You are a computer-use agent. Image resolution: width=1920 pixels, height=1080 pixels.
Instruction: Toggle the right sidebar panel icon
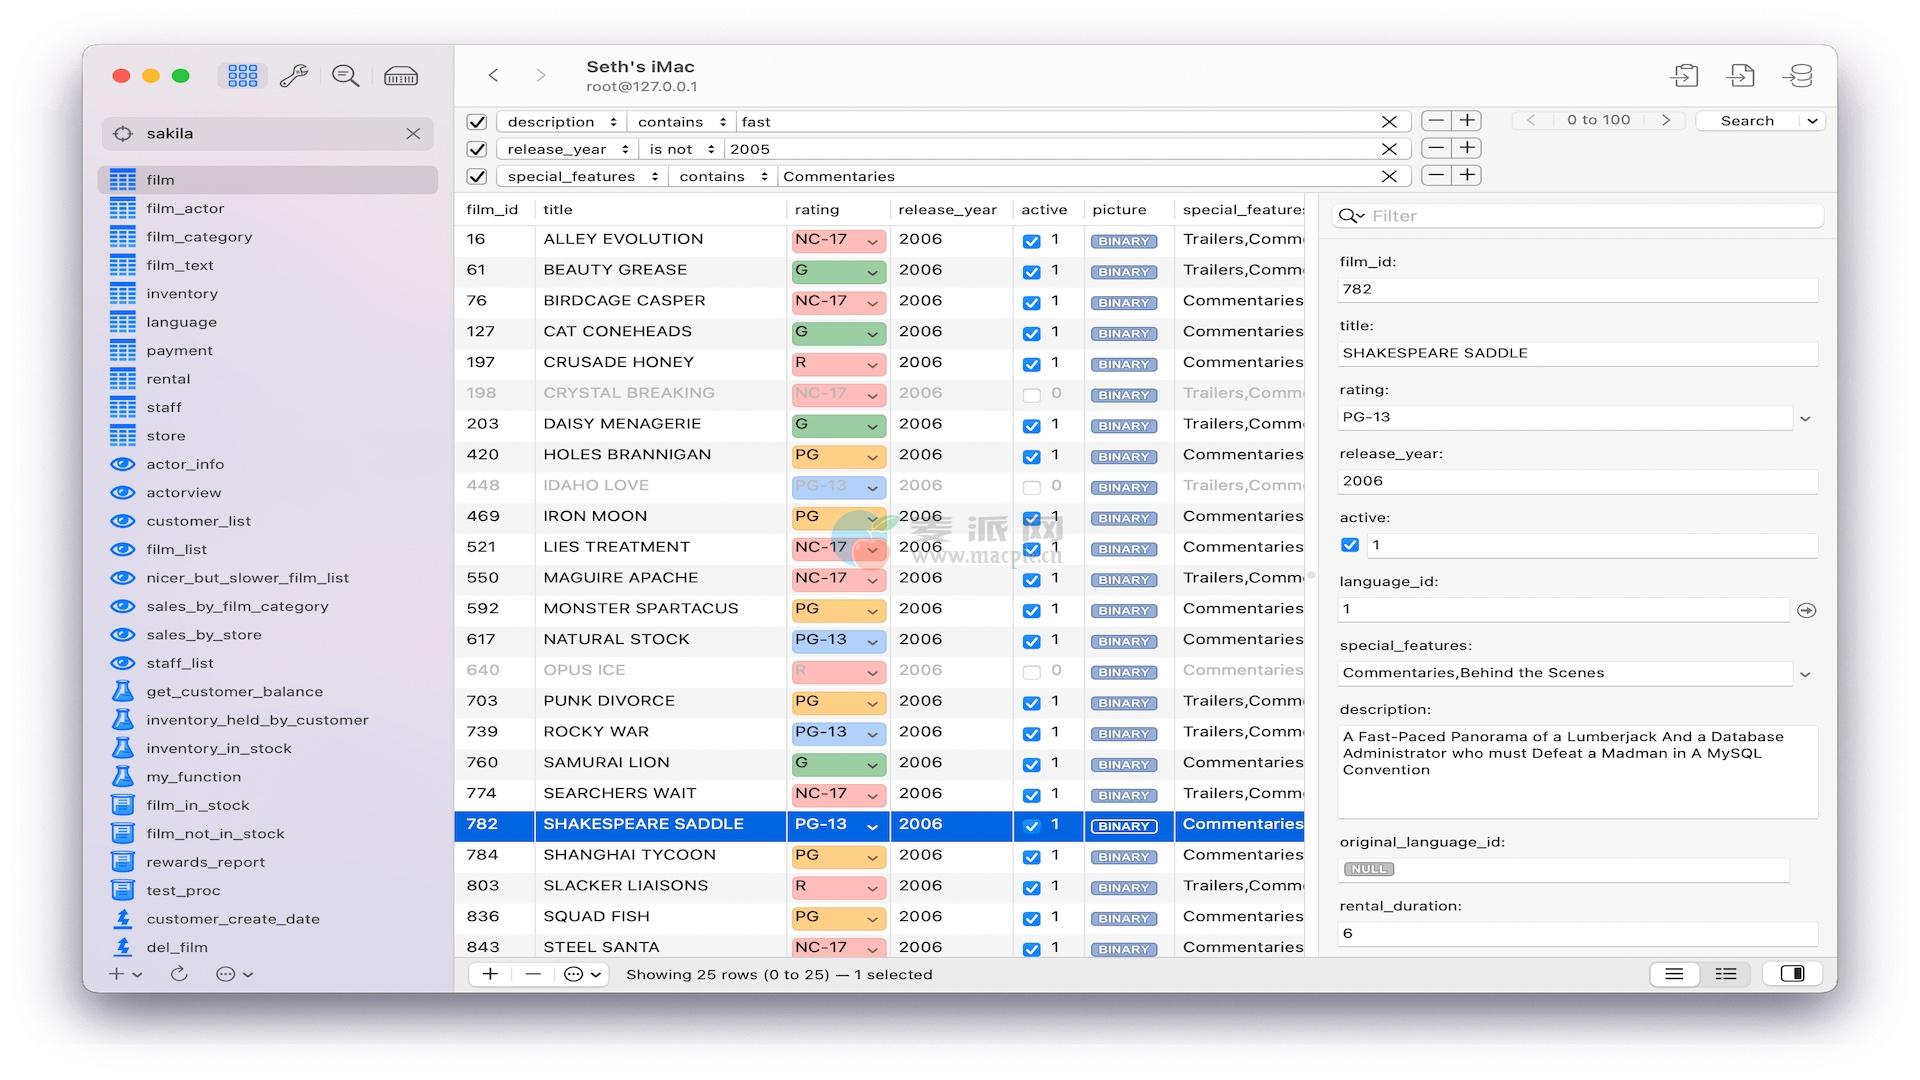coord(1792,974)
